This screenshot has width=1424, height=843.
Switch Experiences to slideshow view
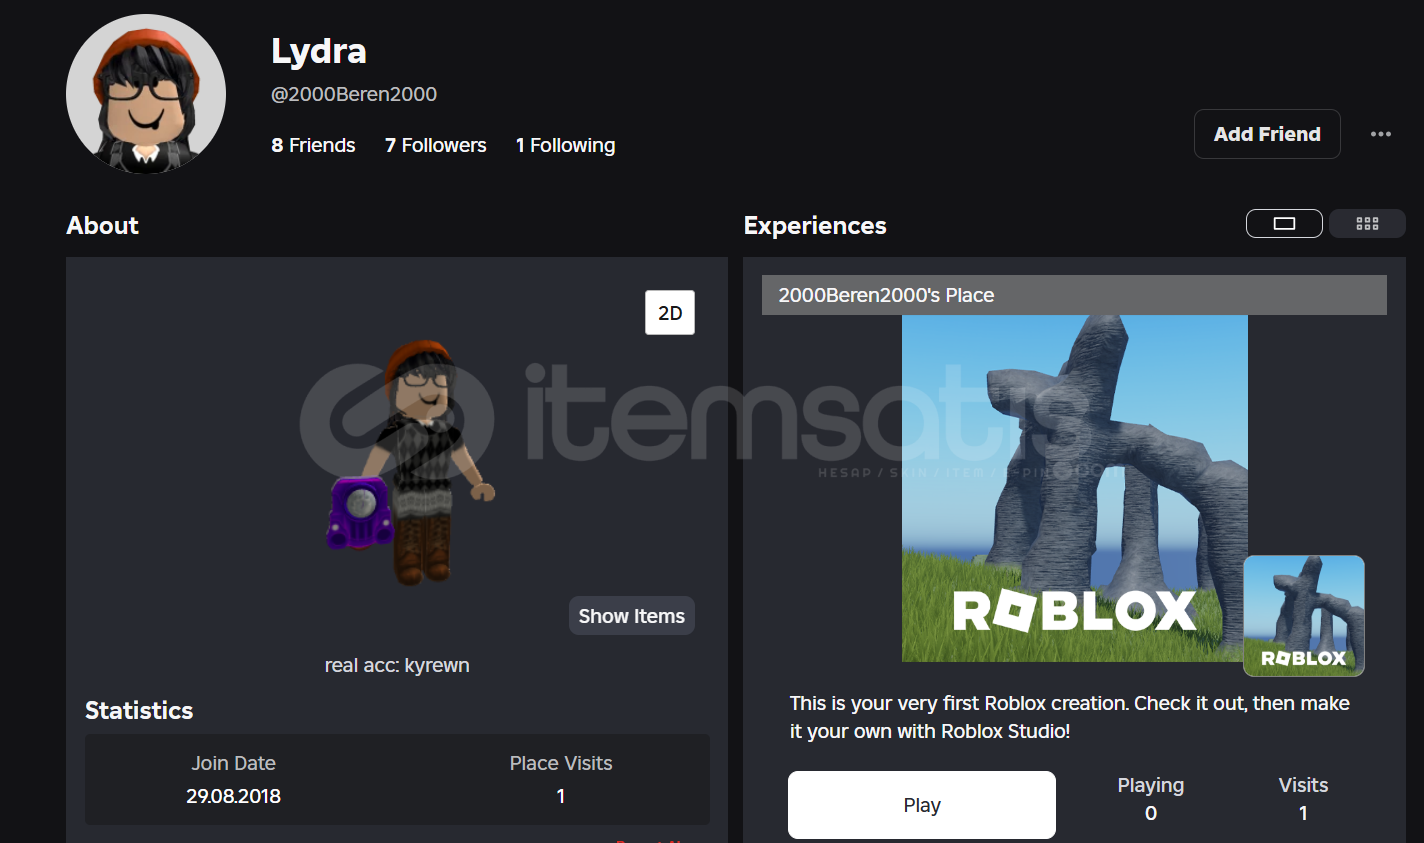click(x=1284, y=224)
